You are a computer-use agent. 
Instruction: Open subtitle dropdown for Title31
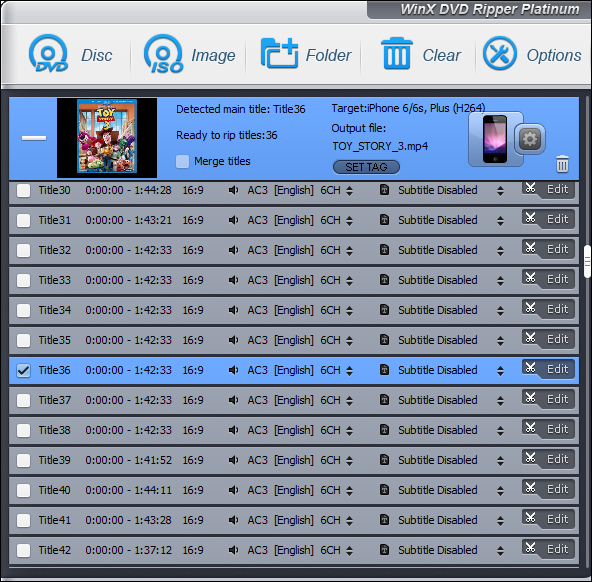pos(501,221)
